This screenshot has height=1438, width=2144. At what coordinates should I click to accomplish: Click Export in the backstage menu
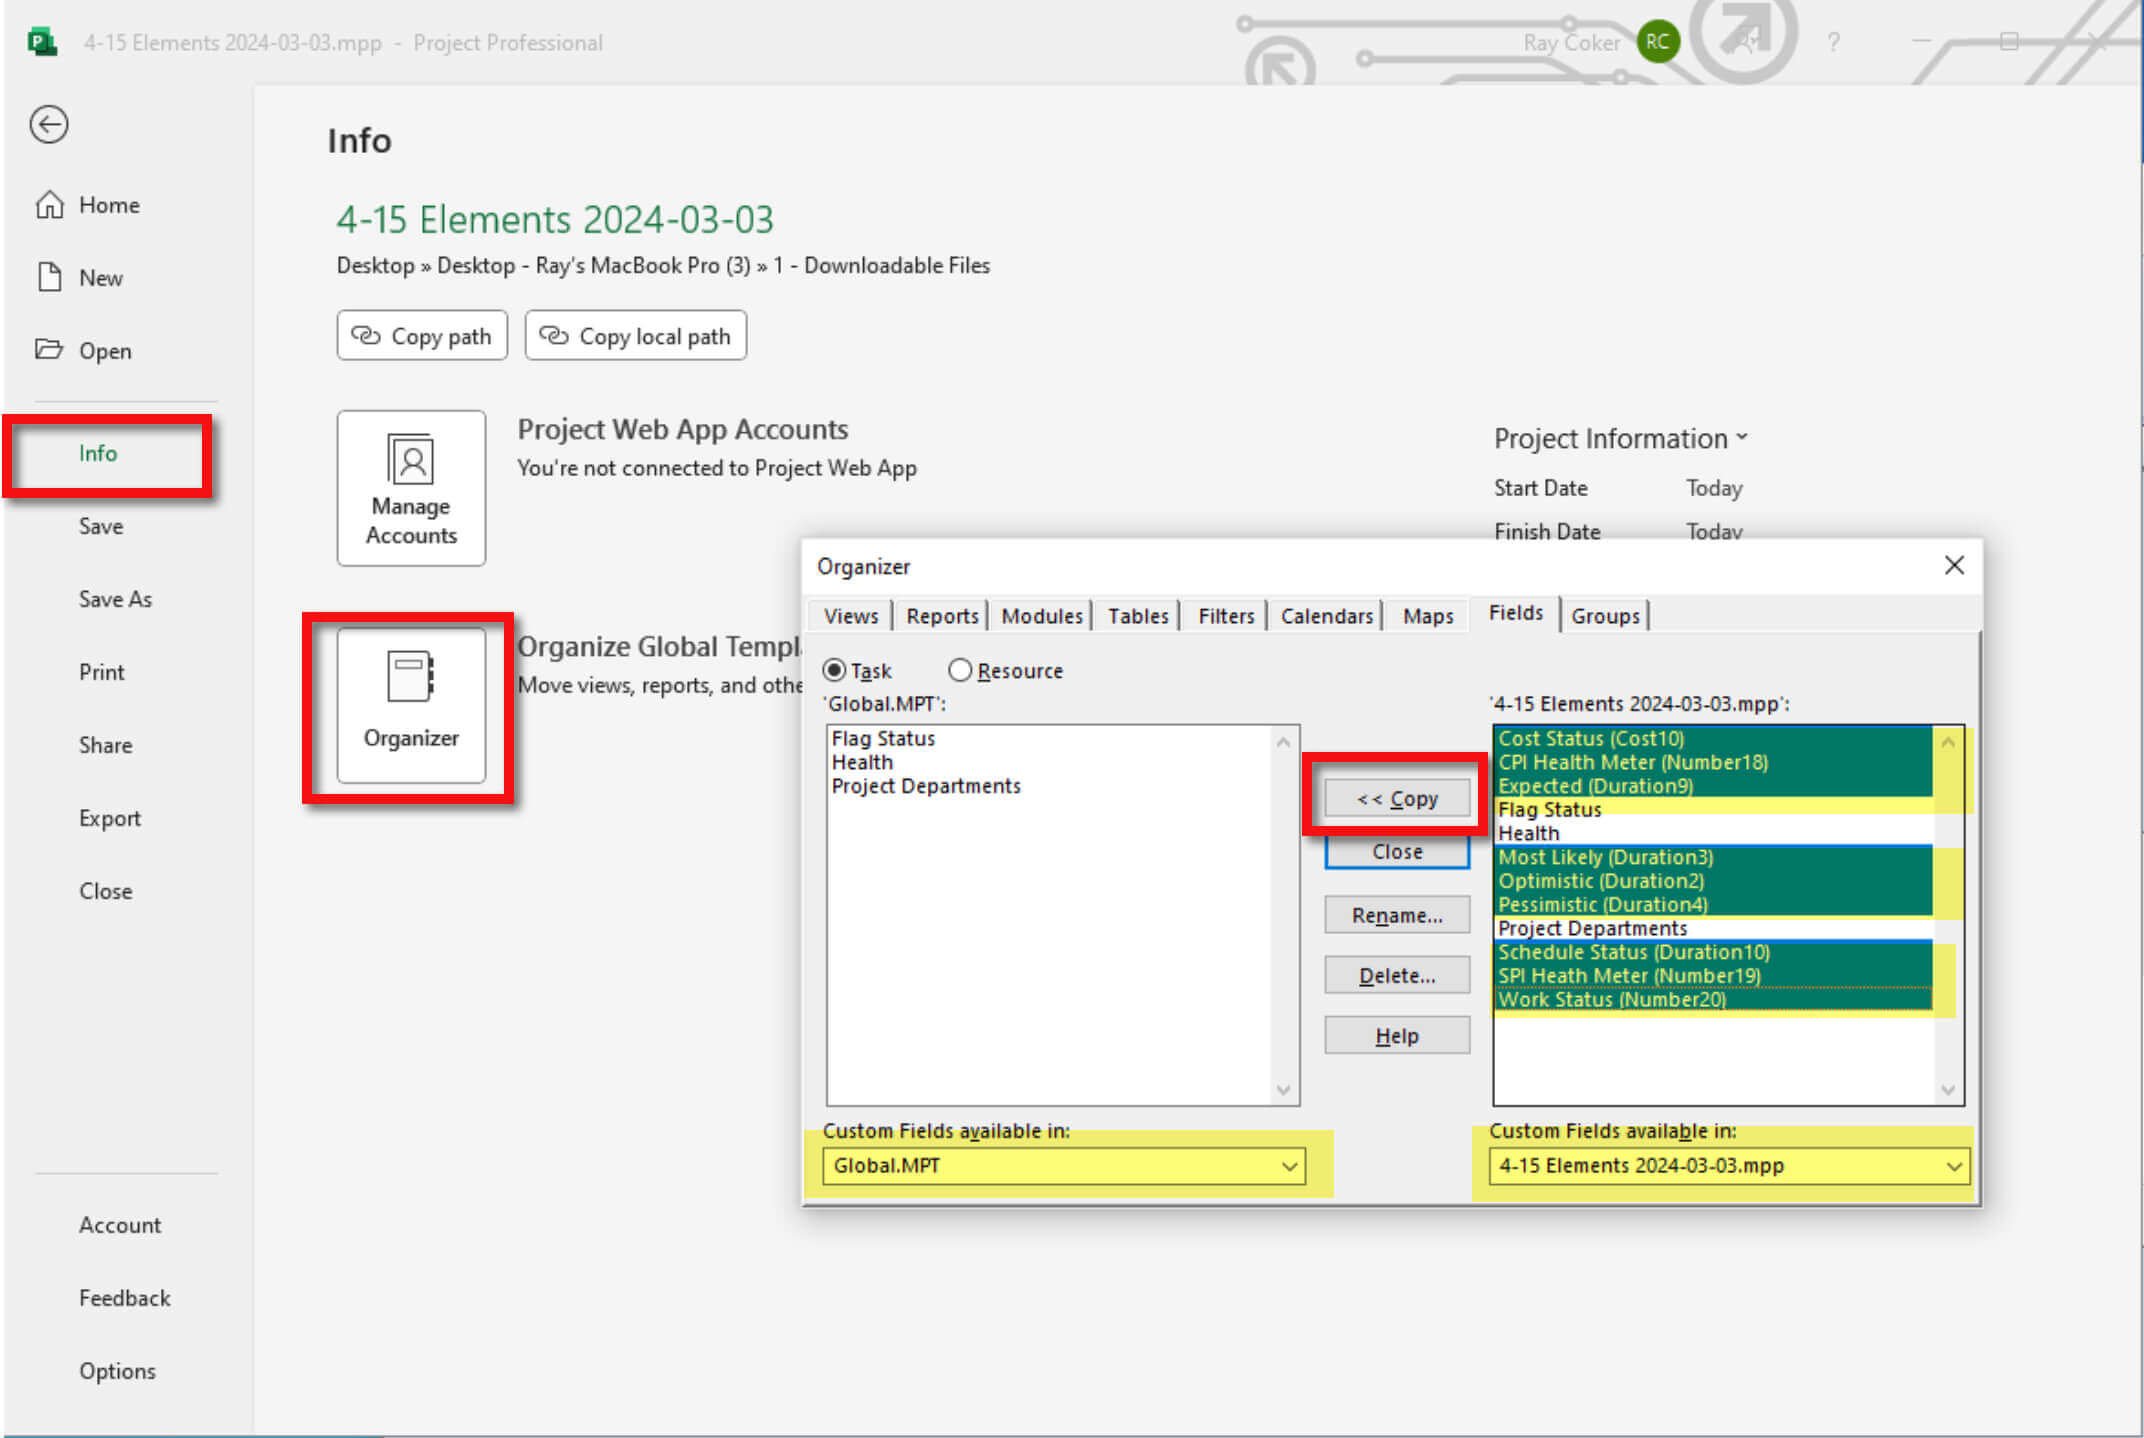point(109,818)
